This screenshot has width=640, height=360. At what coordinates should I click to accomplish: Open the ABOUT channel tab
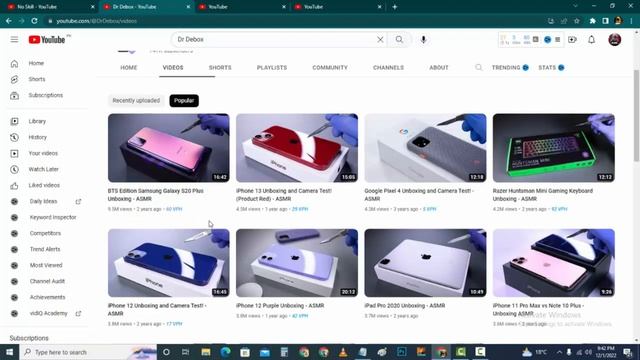(x=439, y=67)
